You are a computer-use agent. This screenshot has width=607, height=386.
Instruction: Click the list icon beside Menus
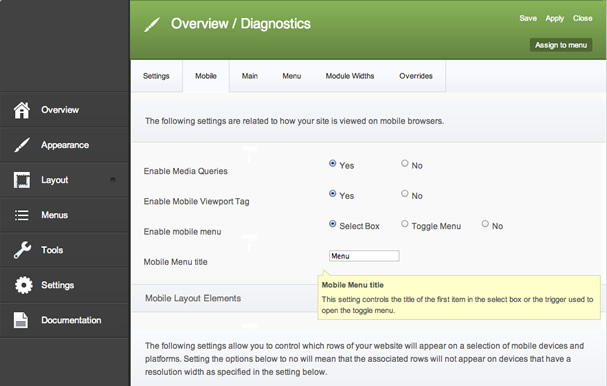click(x=22, y=215)
